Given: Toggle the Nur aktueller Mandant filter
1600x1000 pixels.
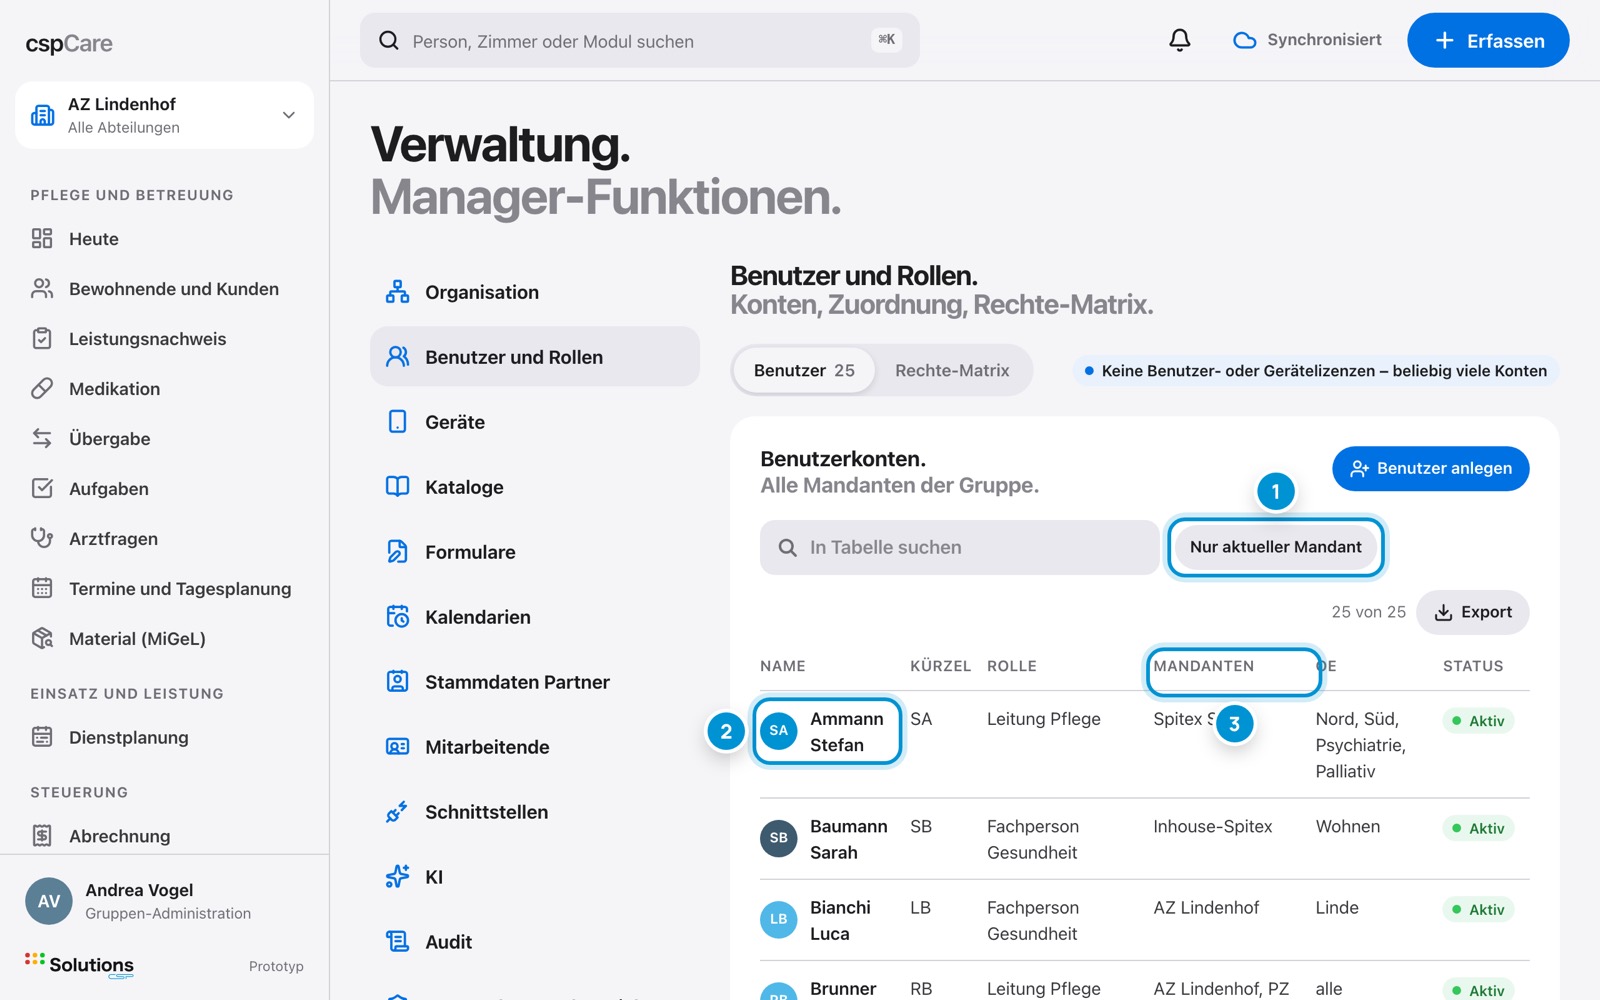Looking at the screenshot, I should point(1275,547).
